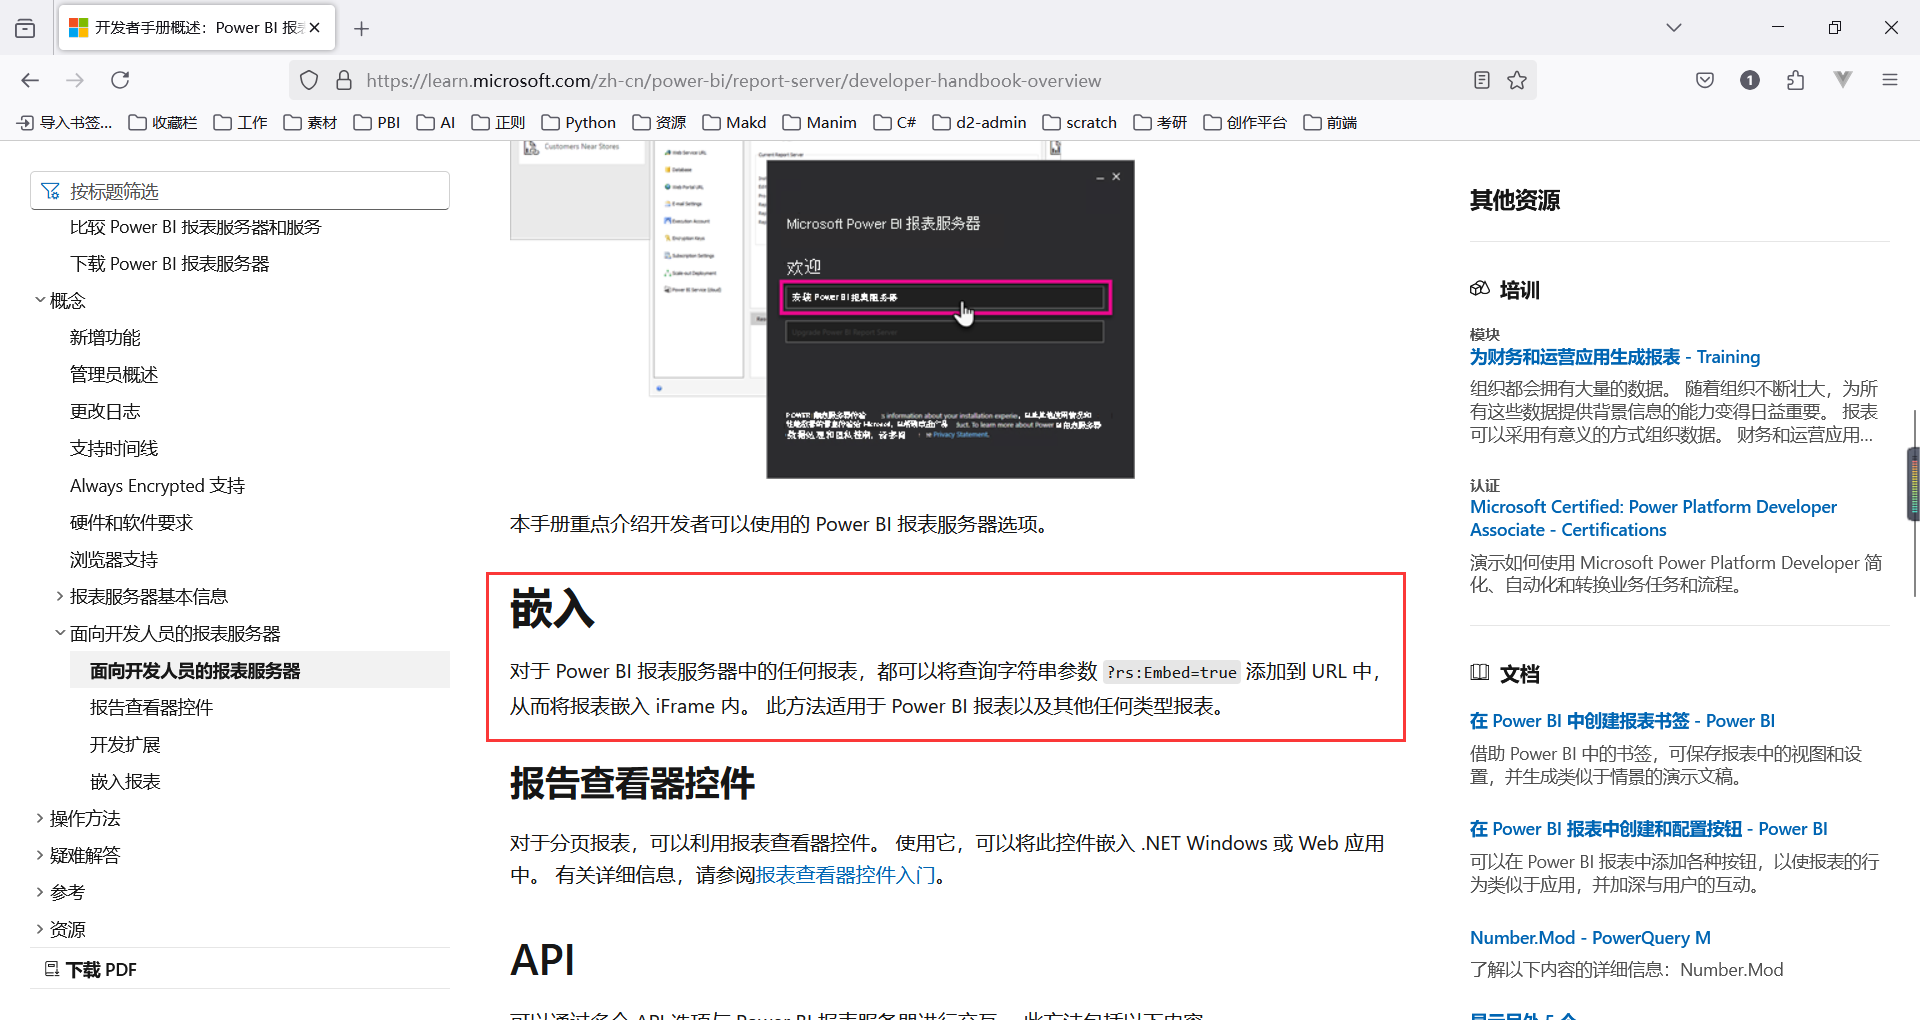
Task: Open the d2-admin bookmarks folder
Action: pos(980,122)
